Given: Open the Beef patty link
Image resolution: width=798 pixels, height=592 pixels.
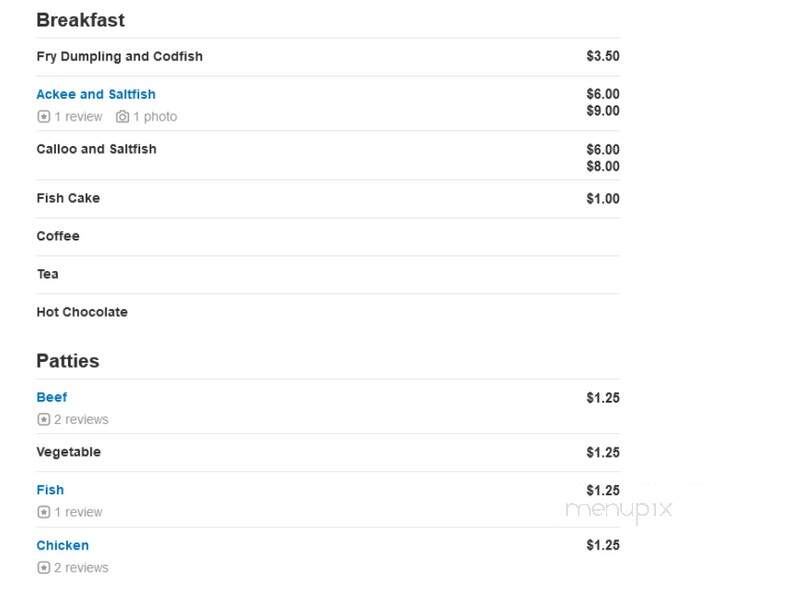Looking at the screenshot, I should (52, 397).
